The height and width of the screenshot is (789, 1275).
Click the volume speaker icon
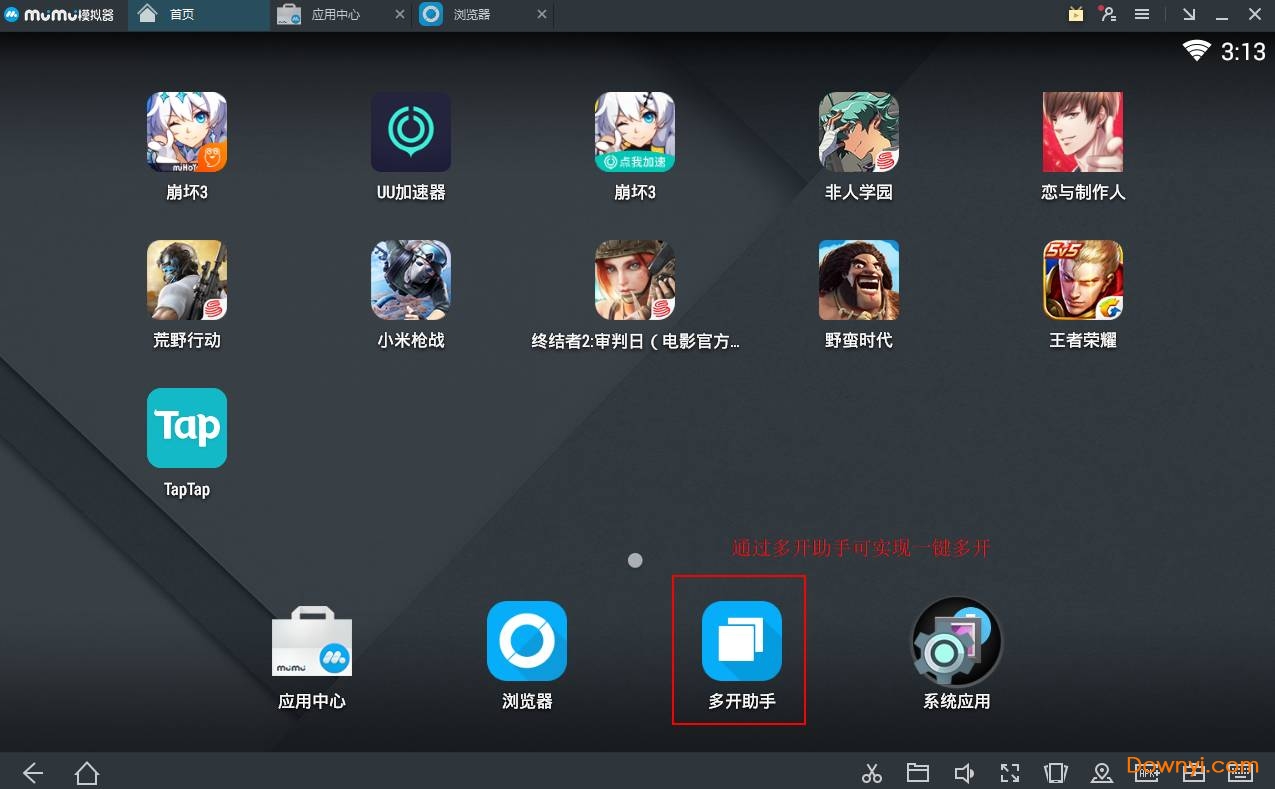(x=963, y=773)
